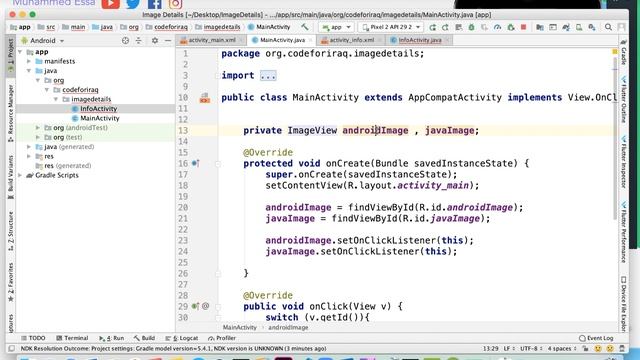Close the InfoActivity.java tab
This screenshot has height=360, width=640.
click(447, 40)
